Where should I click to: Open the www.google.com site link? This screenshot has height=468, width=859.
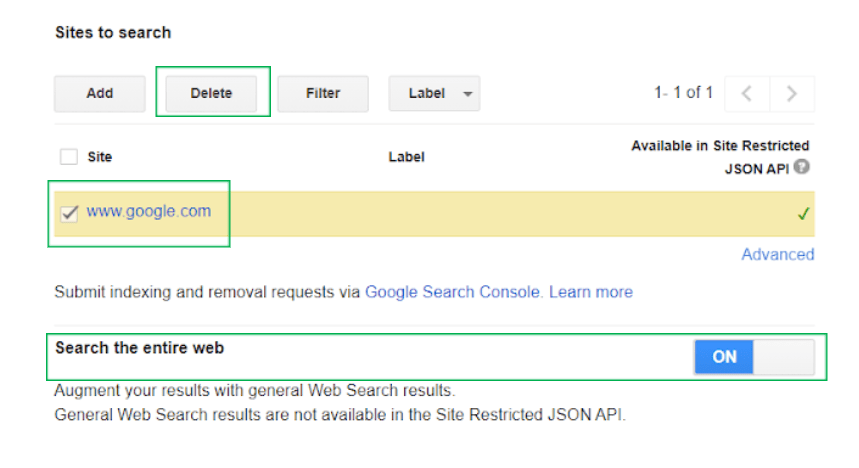148,211
